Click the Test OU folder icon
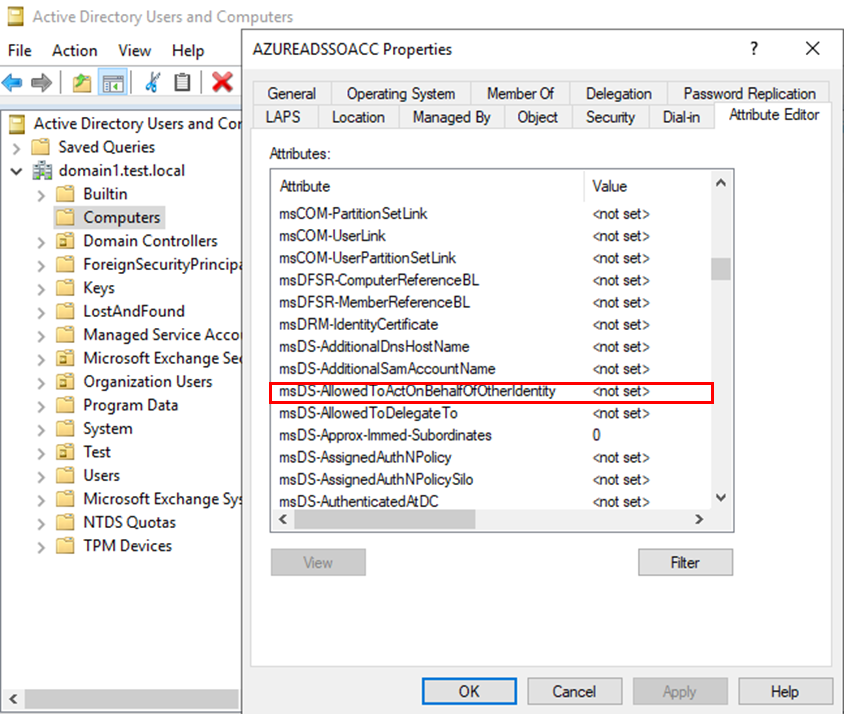Screen dimensions: 844x714 pyautogui.click(x=65, y=452)
